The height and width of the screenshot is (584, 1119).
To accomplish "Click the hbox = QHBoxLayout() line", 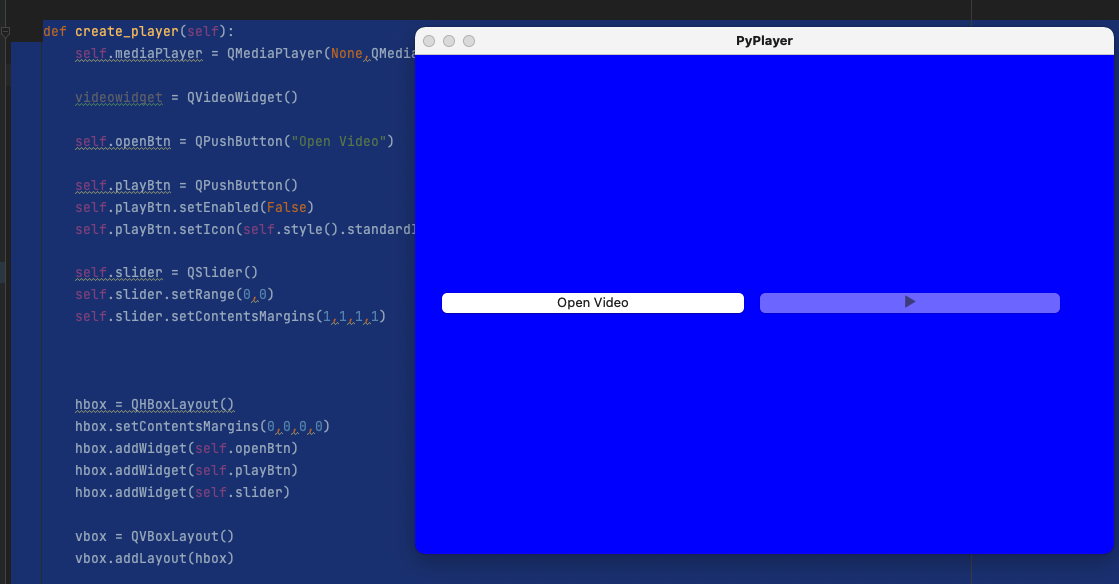I will 154,405.
